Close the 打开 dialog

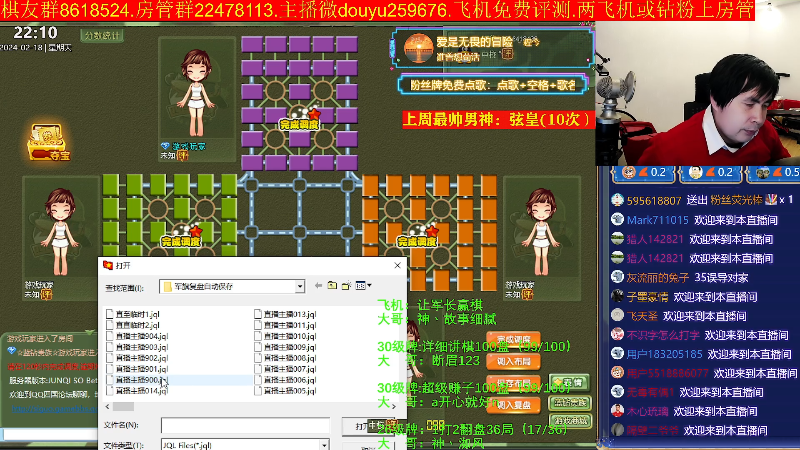pyautogui.click(x=397, y=265)
